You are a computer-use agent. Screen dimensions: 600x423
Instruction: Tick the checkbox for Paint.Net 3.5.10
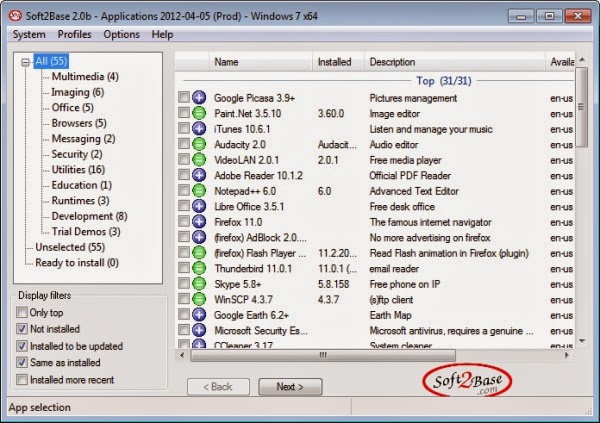point(184,112)
